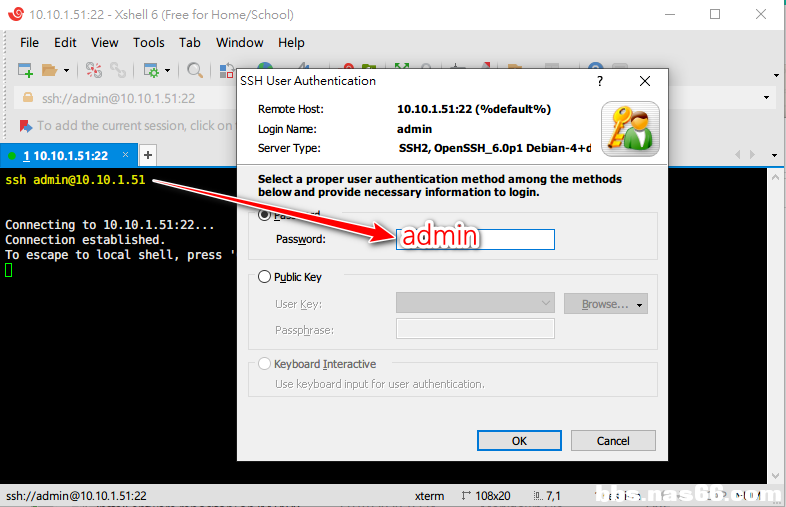The image size is (786, 507).
Task: Click the Login Name value 'admin'
Action: pos(414,129)
